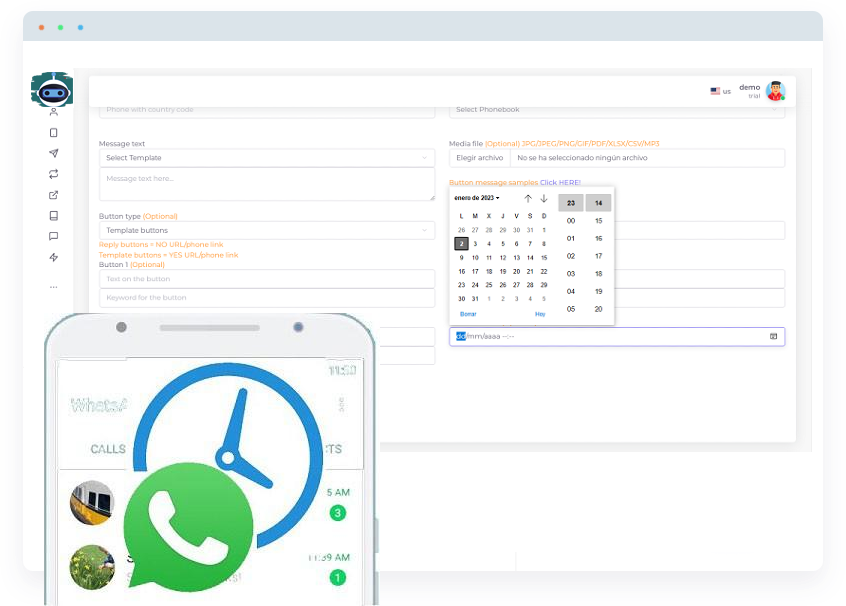Select day 31 in the last calendar row
Screen dimensions: 846x606
point(475,299)
